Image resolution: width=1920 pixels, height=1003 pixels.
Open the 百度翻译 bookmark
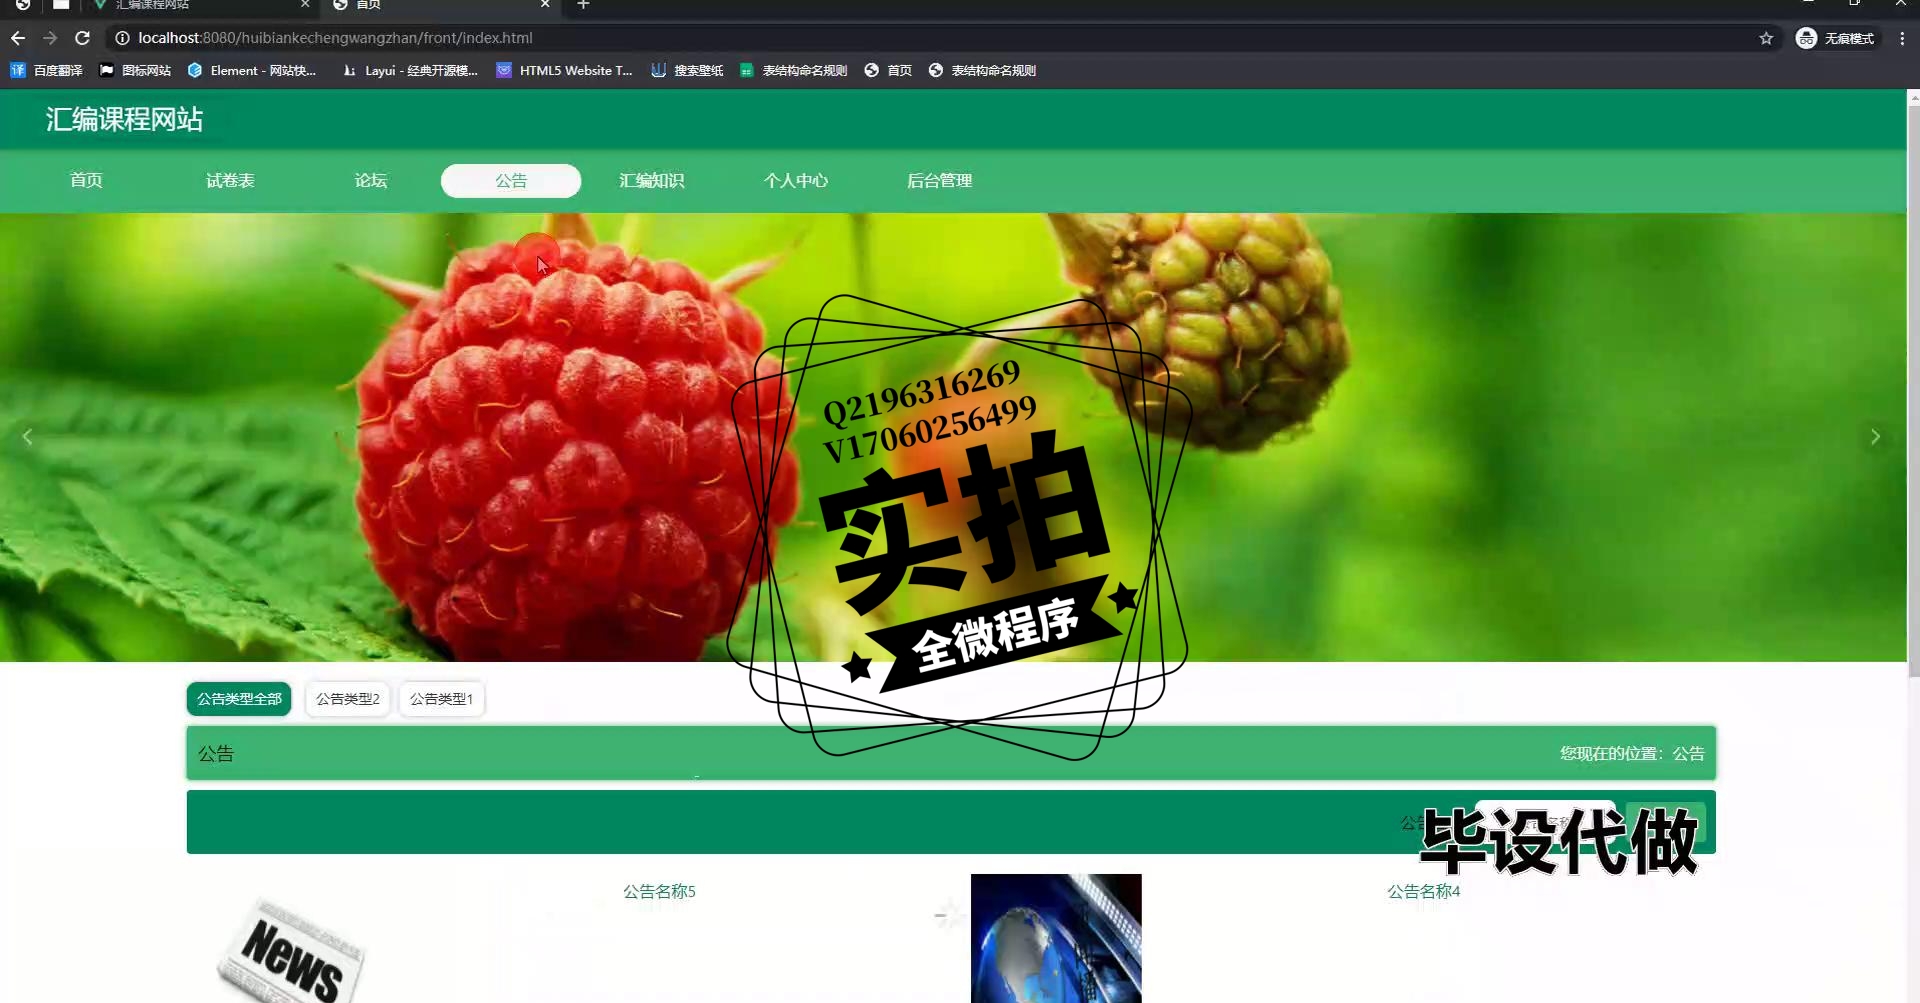coord(46,70)
